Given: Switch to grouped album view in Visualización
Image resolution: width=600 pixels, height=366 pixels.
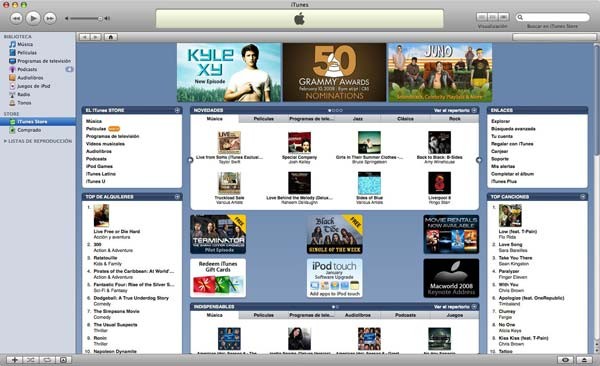Looking at the screenshot, I should click(x=493, y=17).
